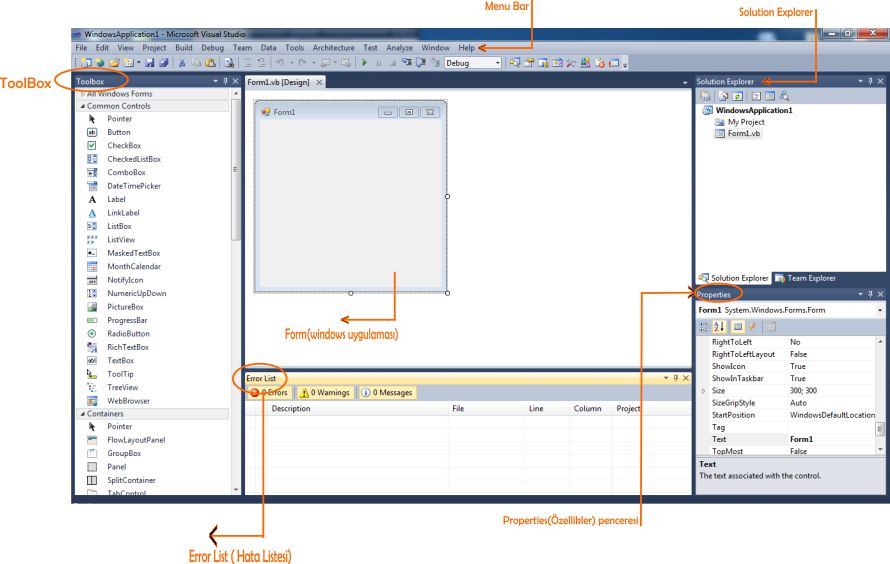Click Refresh icon in Solution Explorer
The height and width of the screenshot is (564, 890).
point(738,96)
